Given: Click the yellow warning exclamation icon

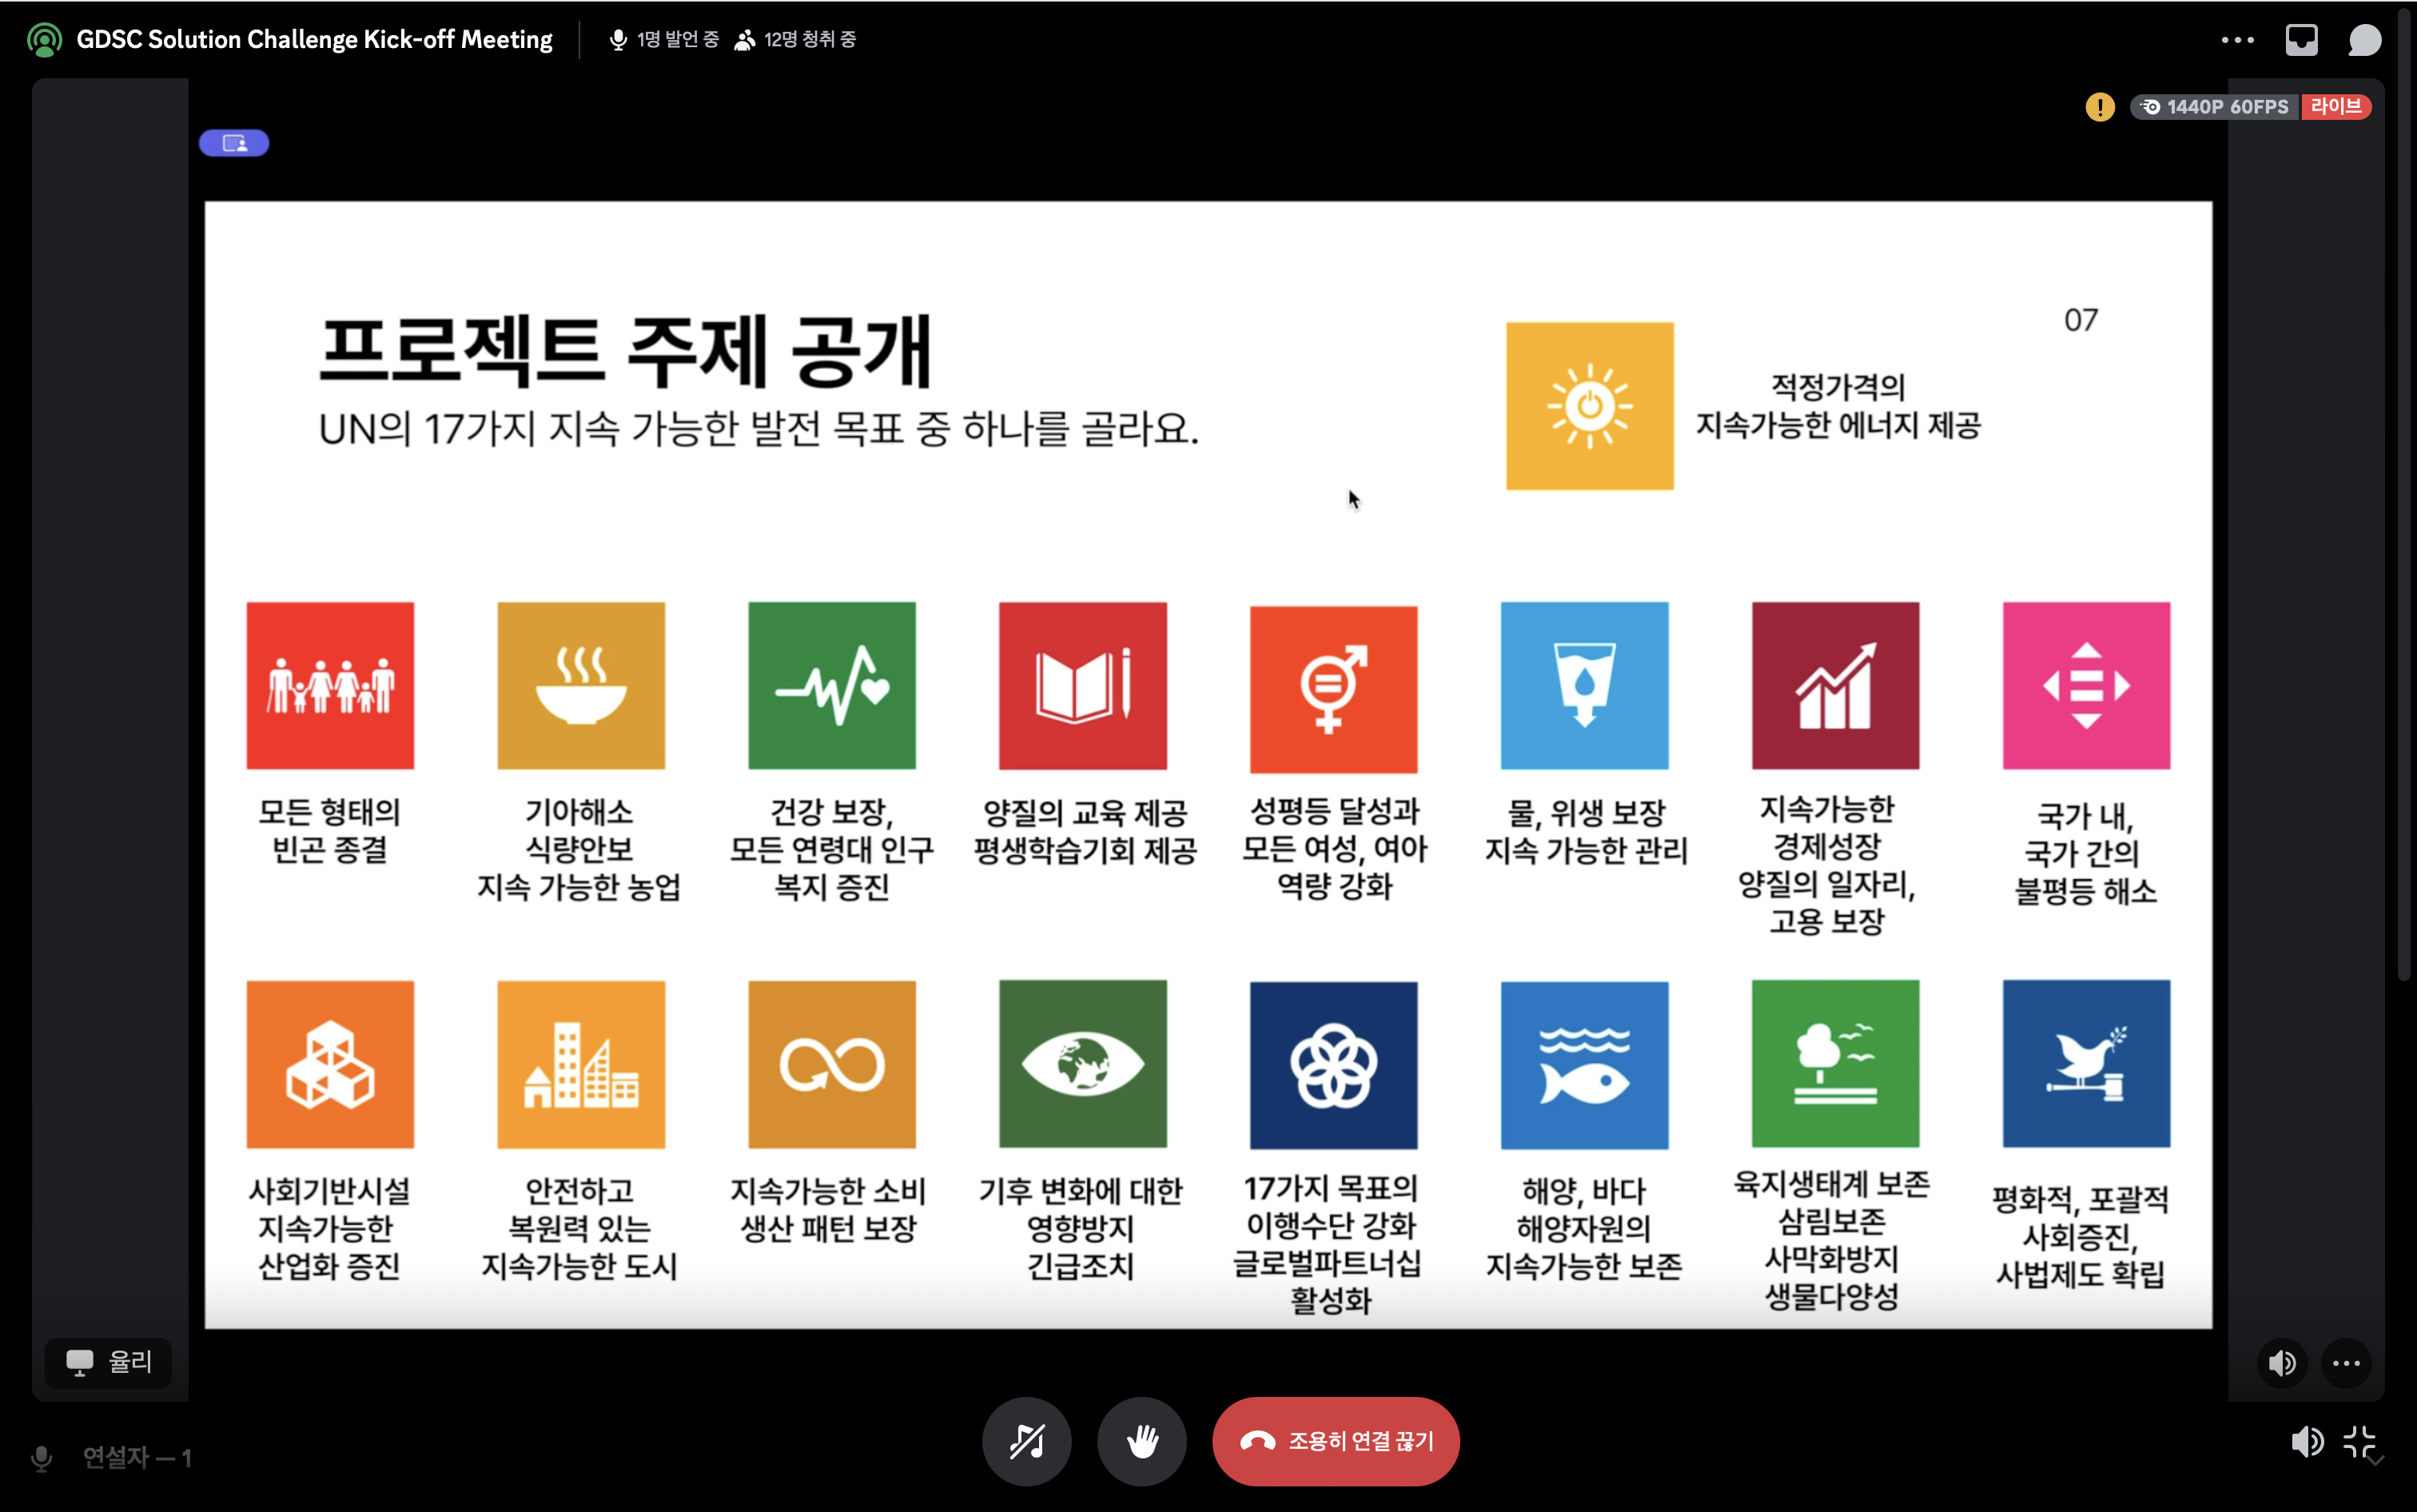Looking at the screenshot, I should click(x=2100, y=107).
